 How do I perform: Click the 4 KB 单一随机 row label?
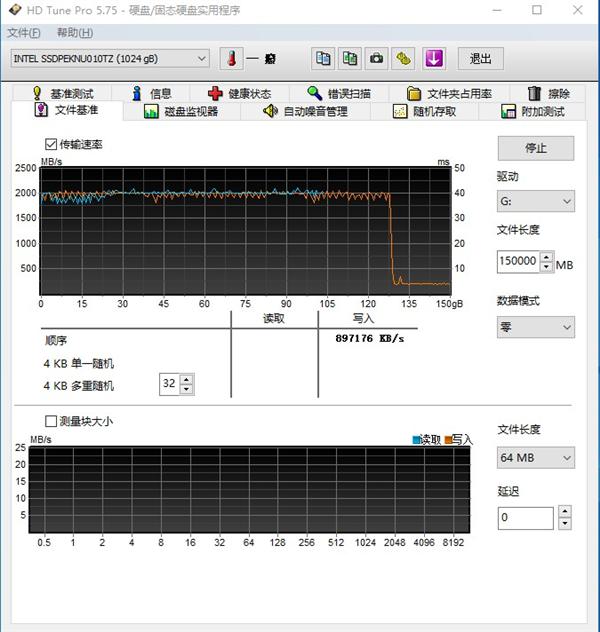point(79,364)
